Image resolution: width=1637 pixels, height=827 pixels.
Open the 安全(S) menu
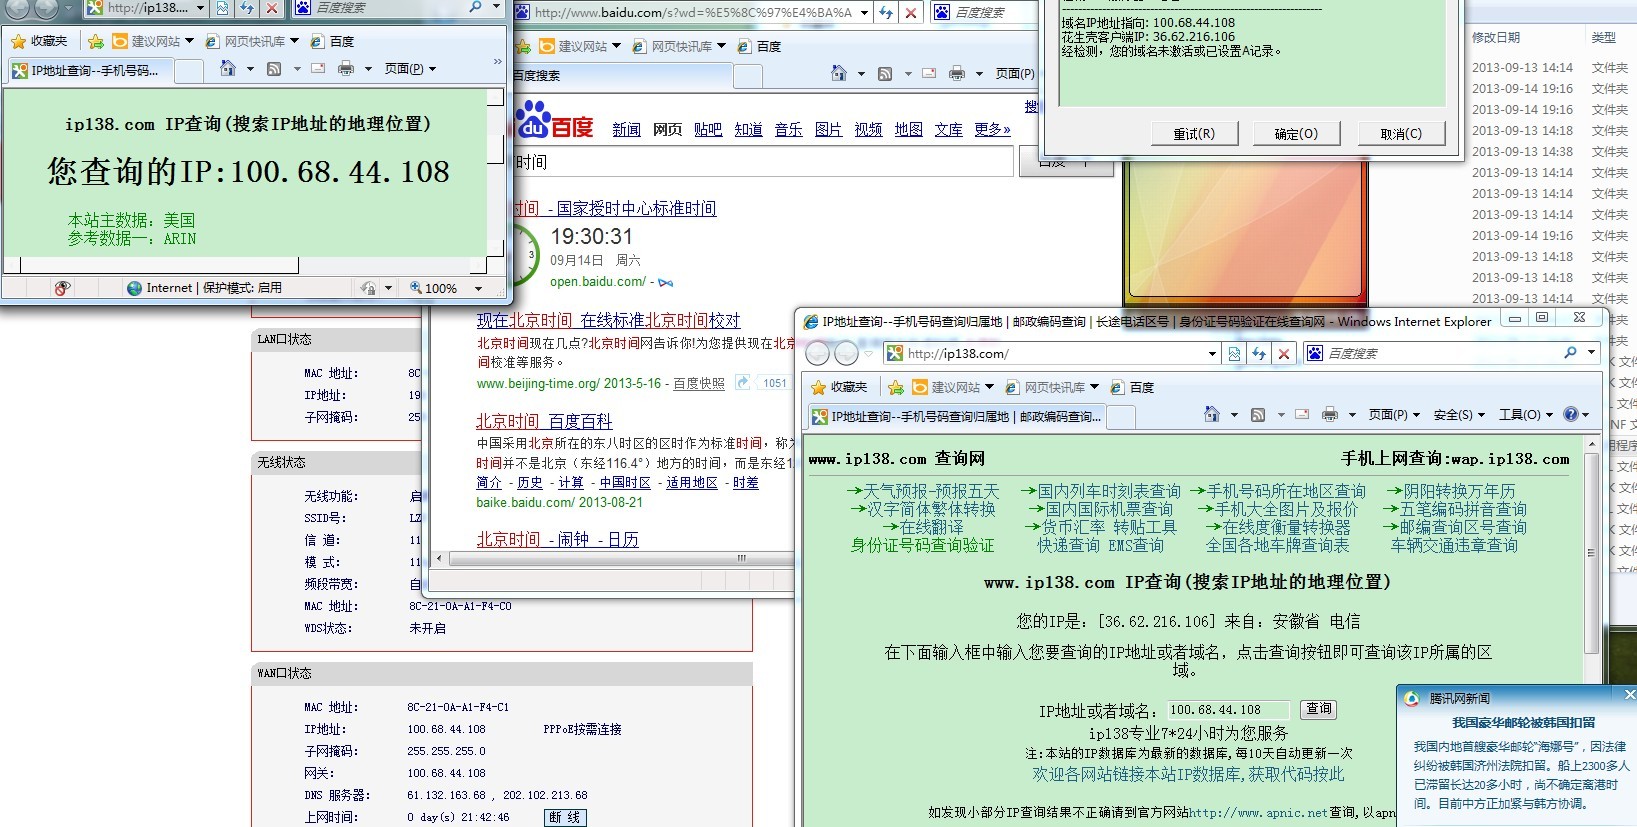click(1458, 415)
